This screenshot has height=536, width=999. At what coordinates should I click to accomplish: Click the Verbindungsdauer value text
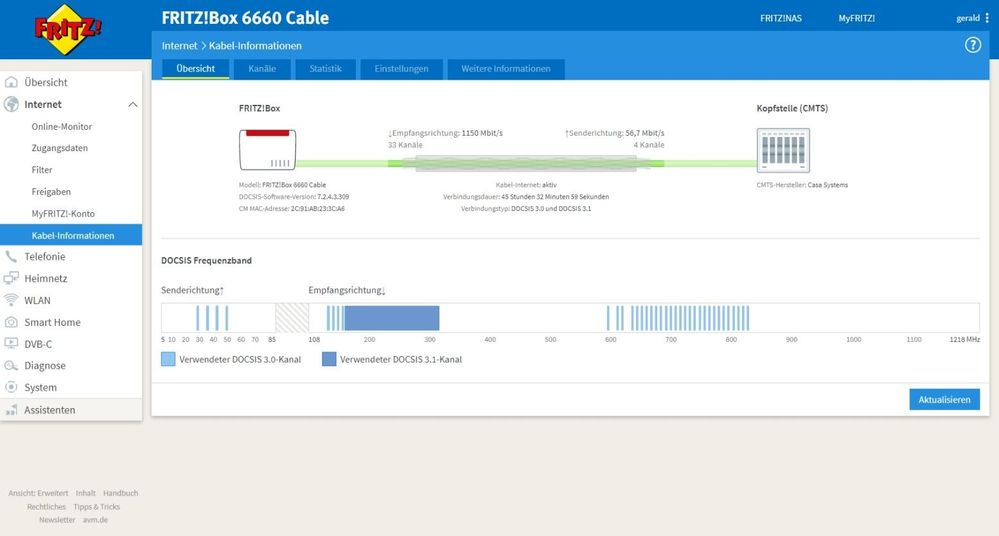[555, 197]
